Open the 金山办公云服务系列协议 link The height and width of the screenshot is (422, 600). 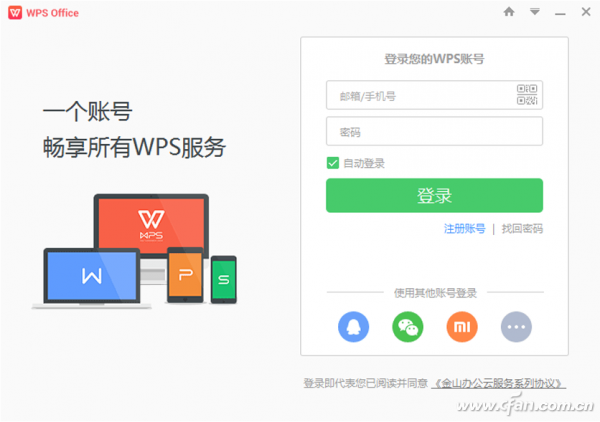(499, 383)
